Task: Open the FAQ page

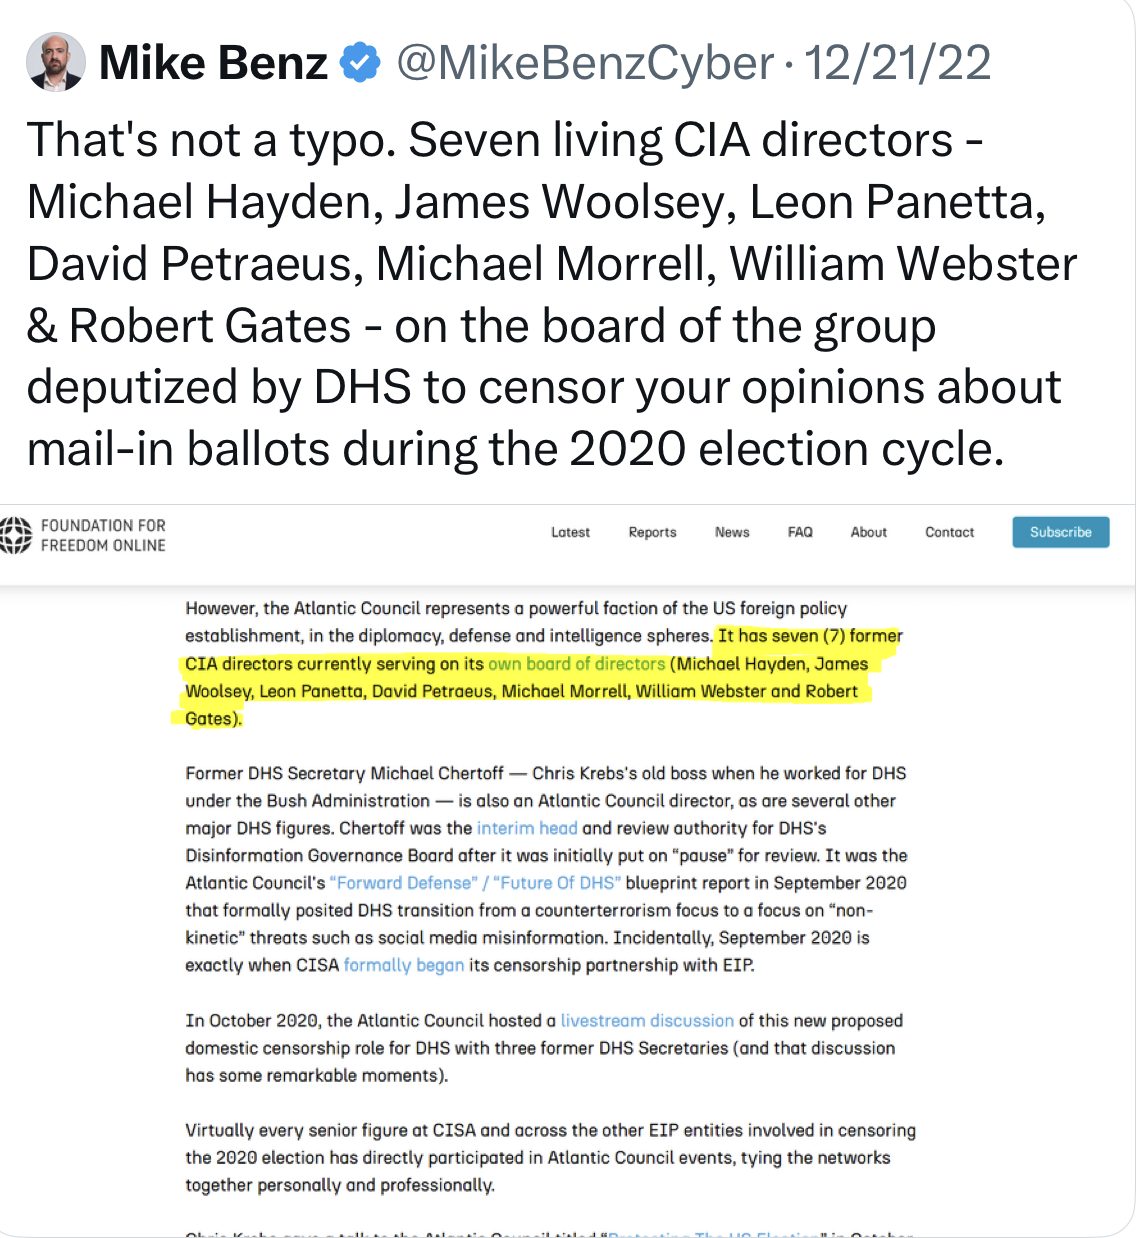Action: (x=800, y=532)
